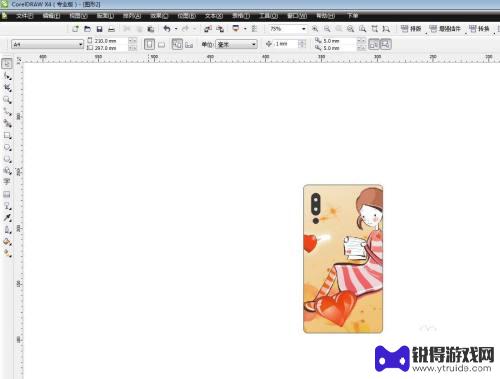Click the Zoom To Page icon

click(362, 29)
